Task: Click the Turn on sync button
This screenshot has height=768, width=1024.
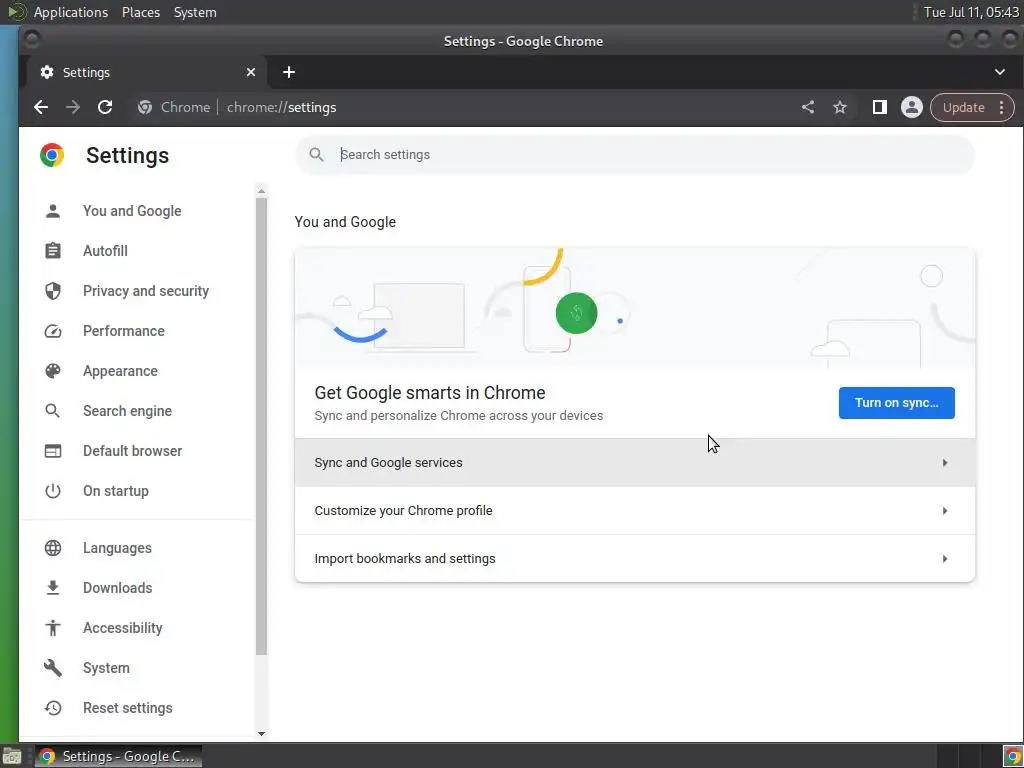Action: point(896,403)
